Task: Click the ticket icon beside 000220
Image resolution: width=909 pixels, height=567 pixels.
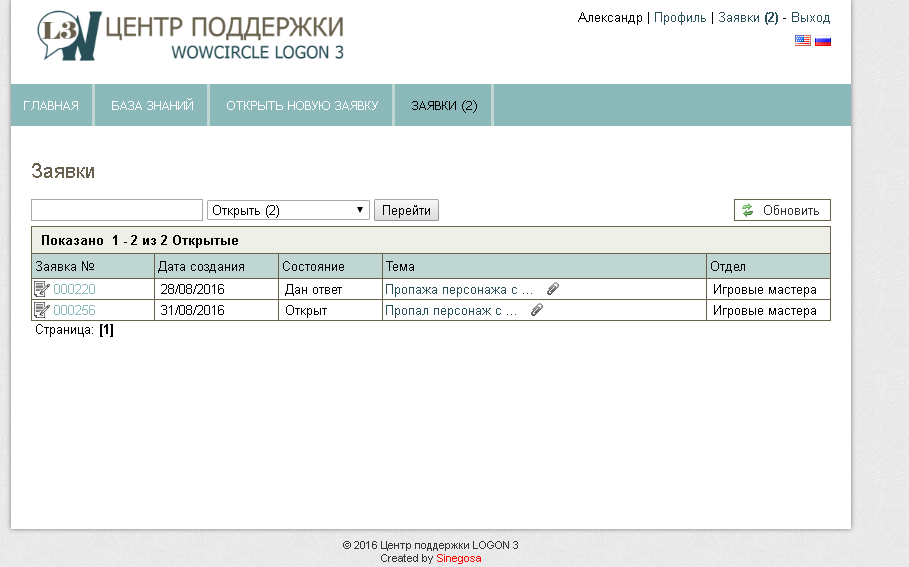Action: point(41,289)
